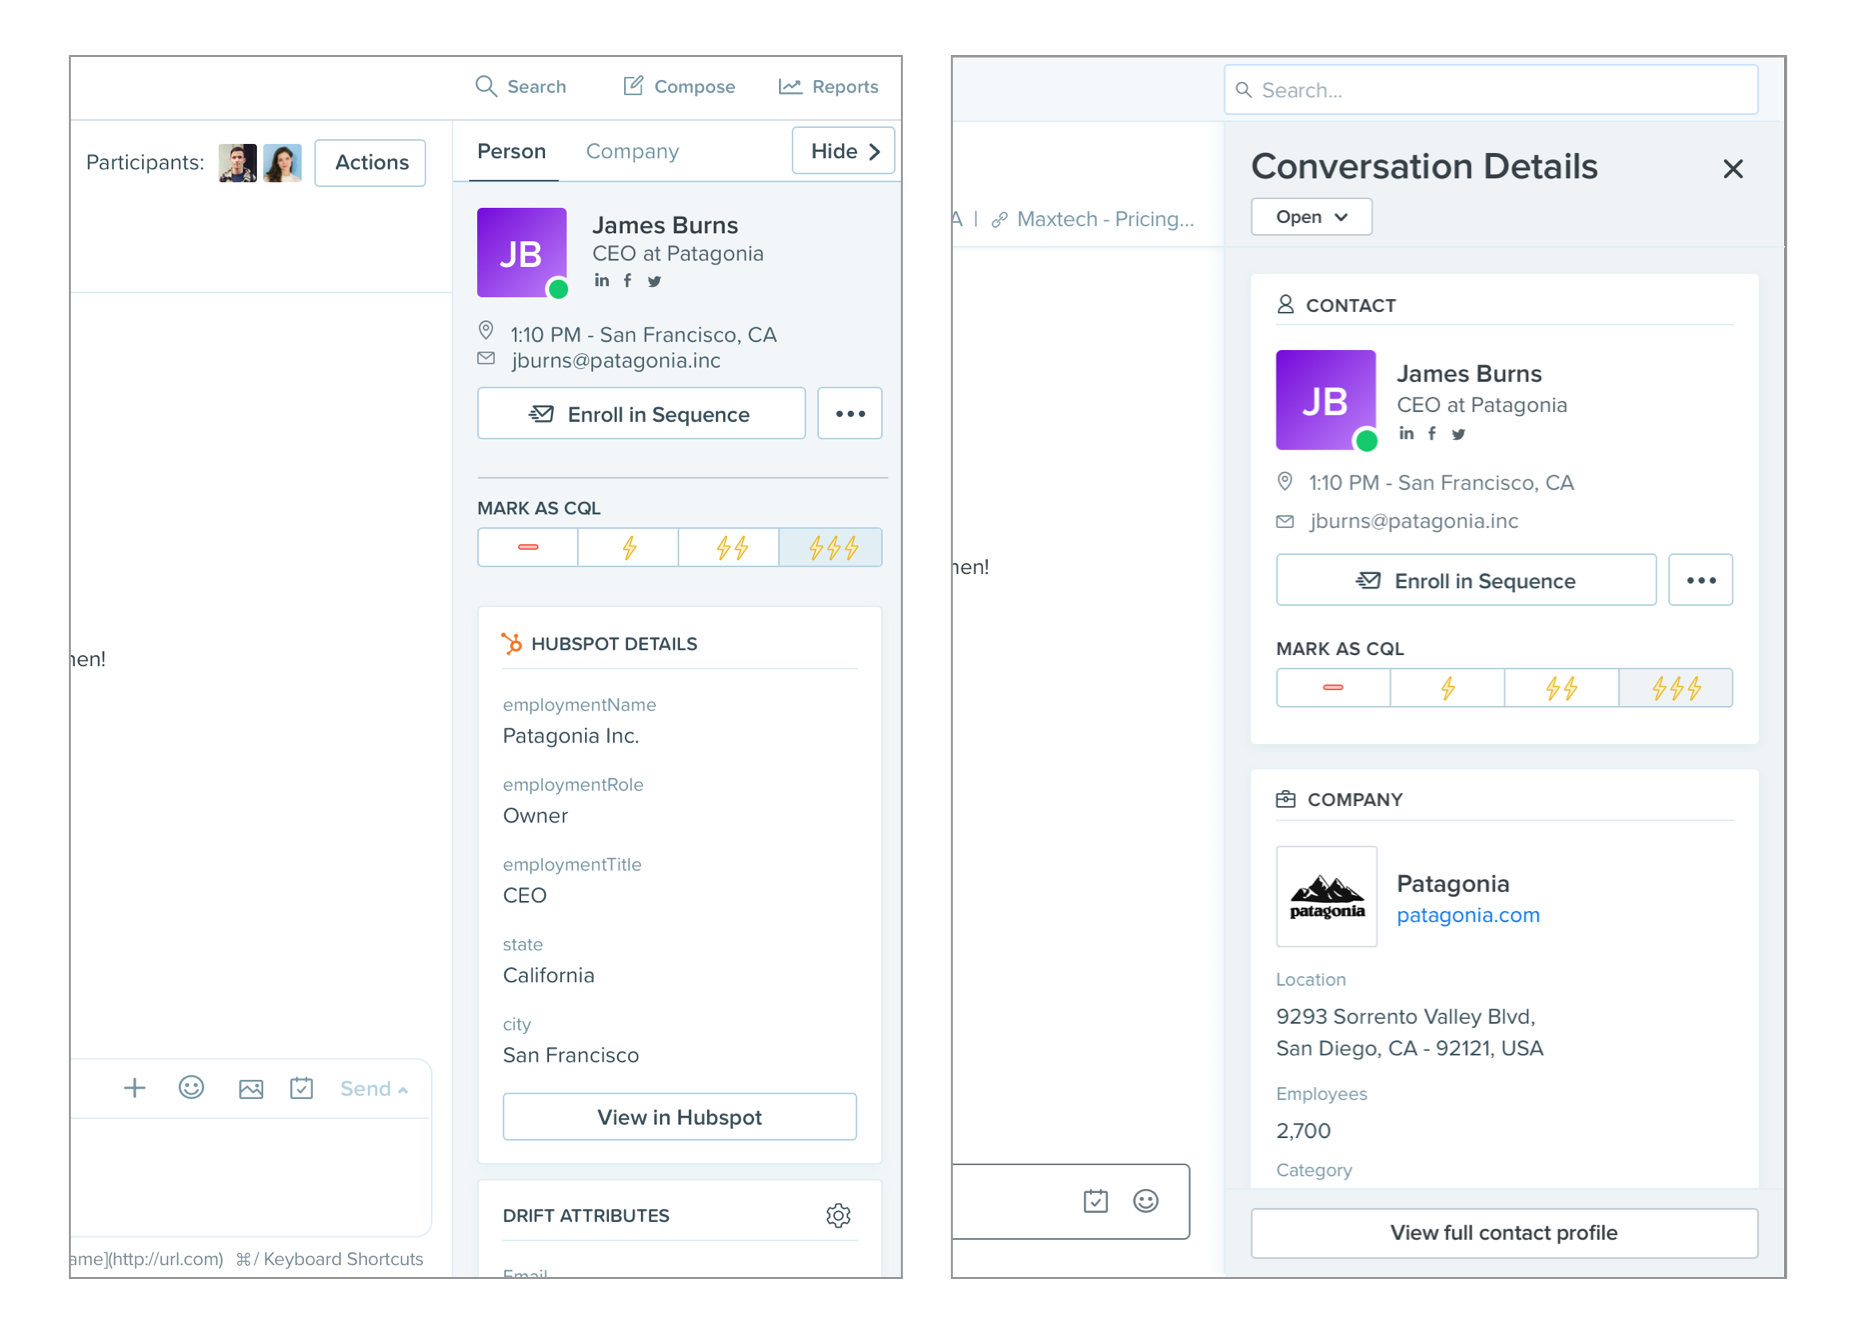
Task: Open Twitter icon in left Person panel
Action: pyautogui.click(x=654, y=281)
